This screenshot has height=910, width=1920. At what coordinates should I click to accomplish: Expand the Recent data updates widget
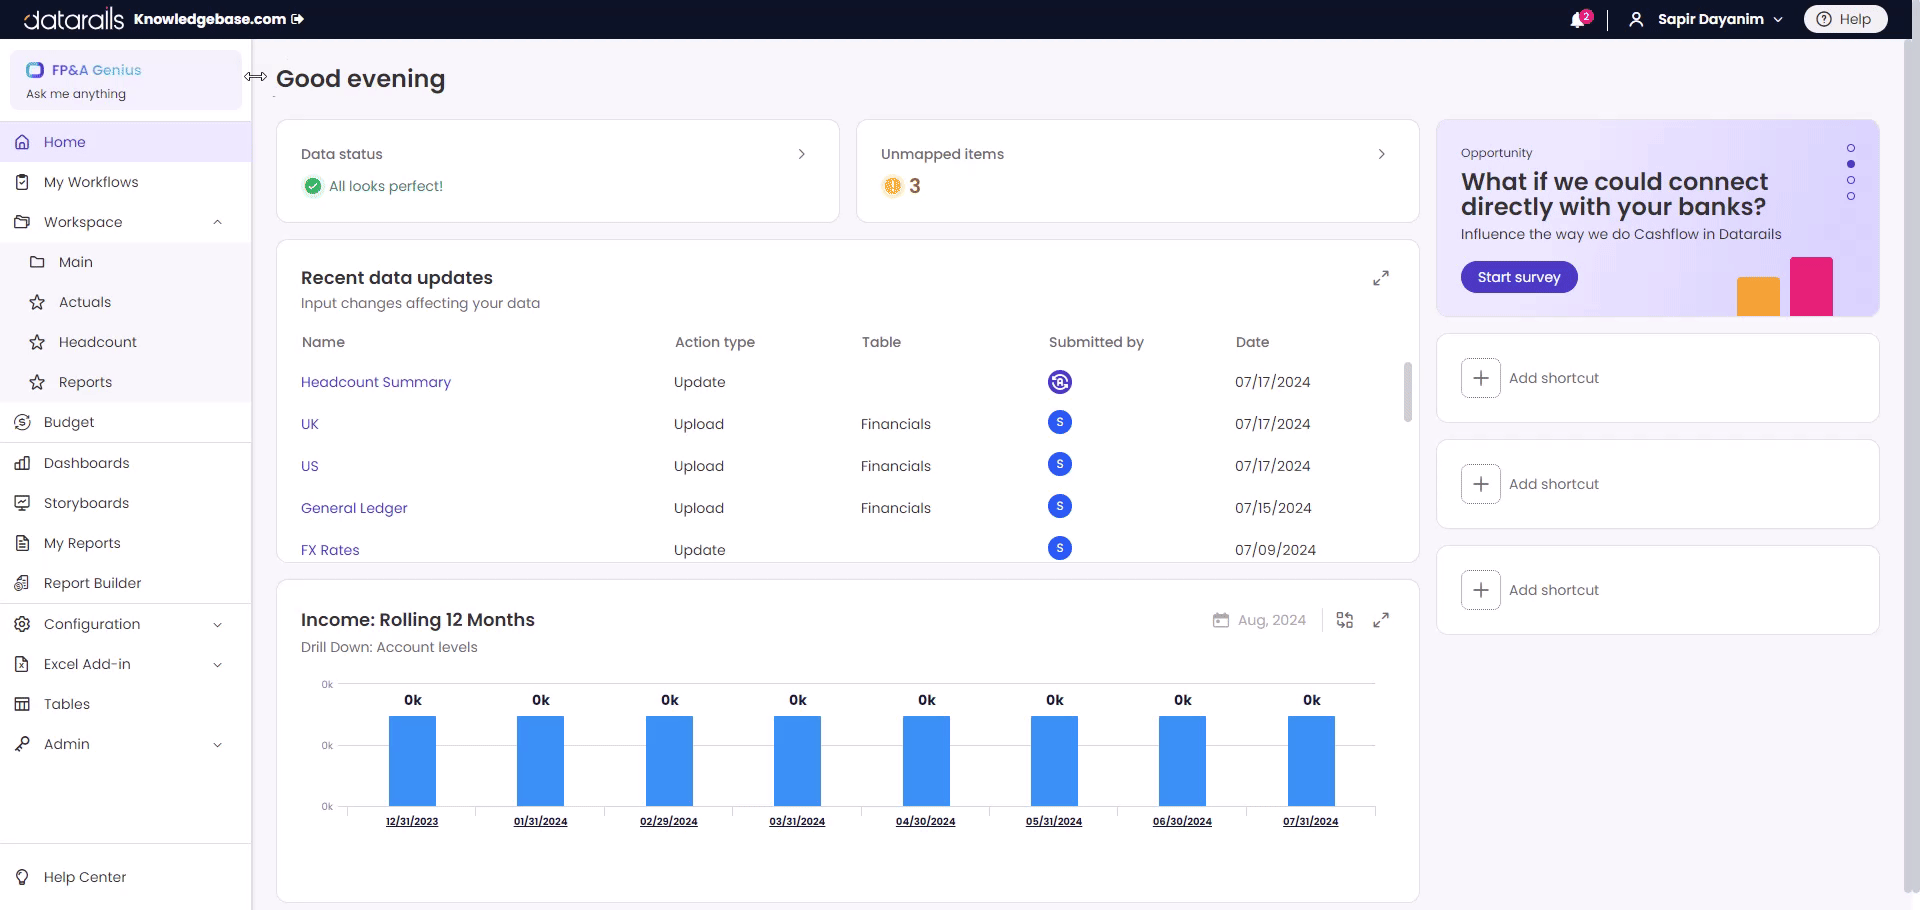[1381, 278]
